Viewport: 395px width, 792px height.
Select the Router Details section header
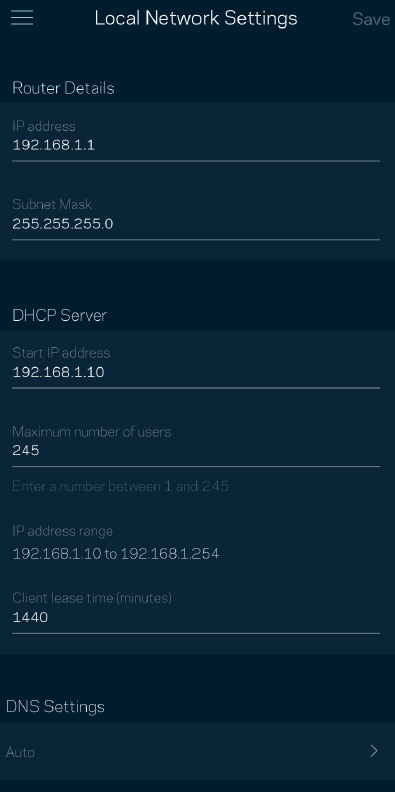63,88
